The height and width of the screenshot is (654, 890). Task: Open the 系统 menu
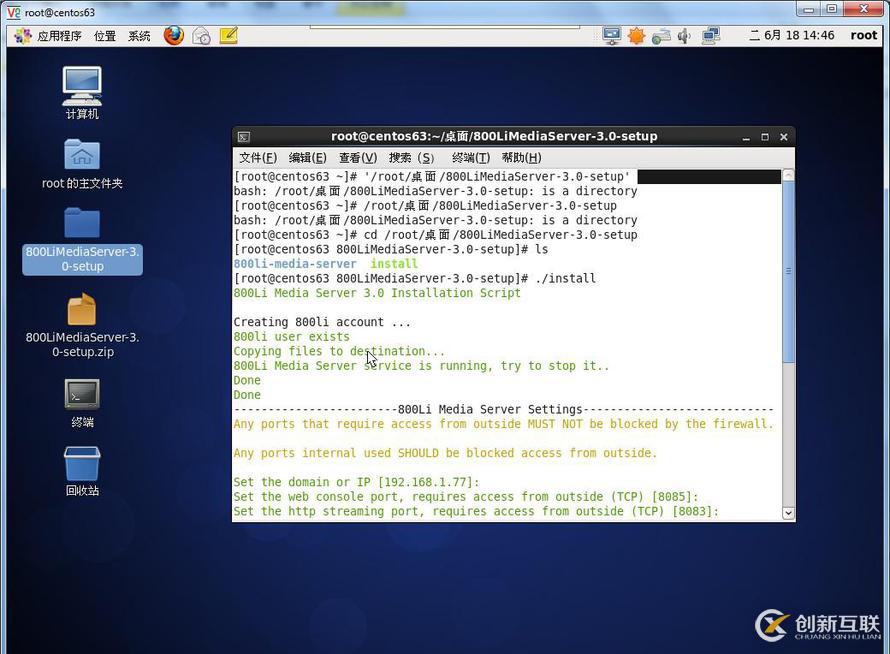tap(139, 35)
